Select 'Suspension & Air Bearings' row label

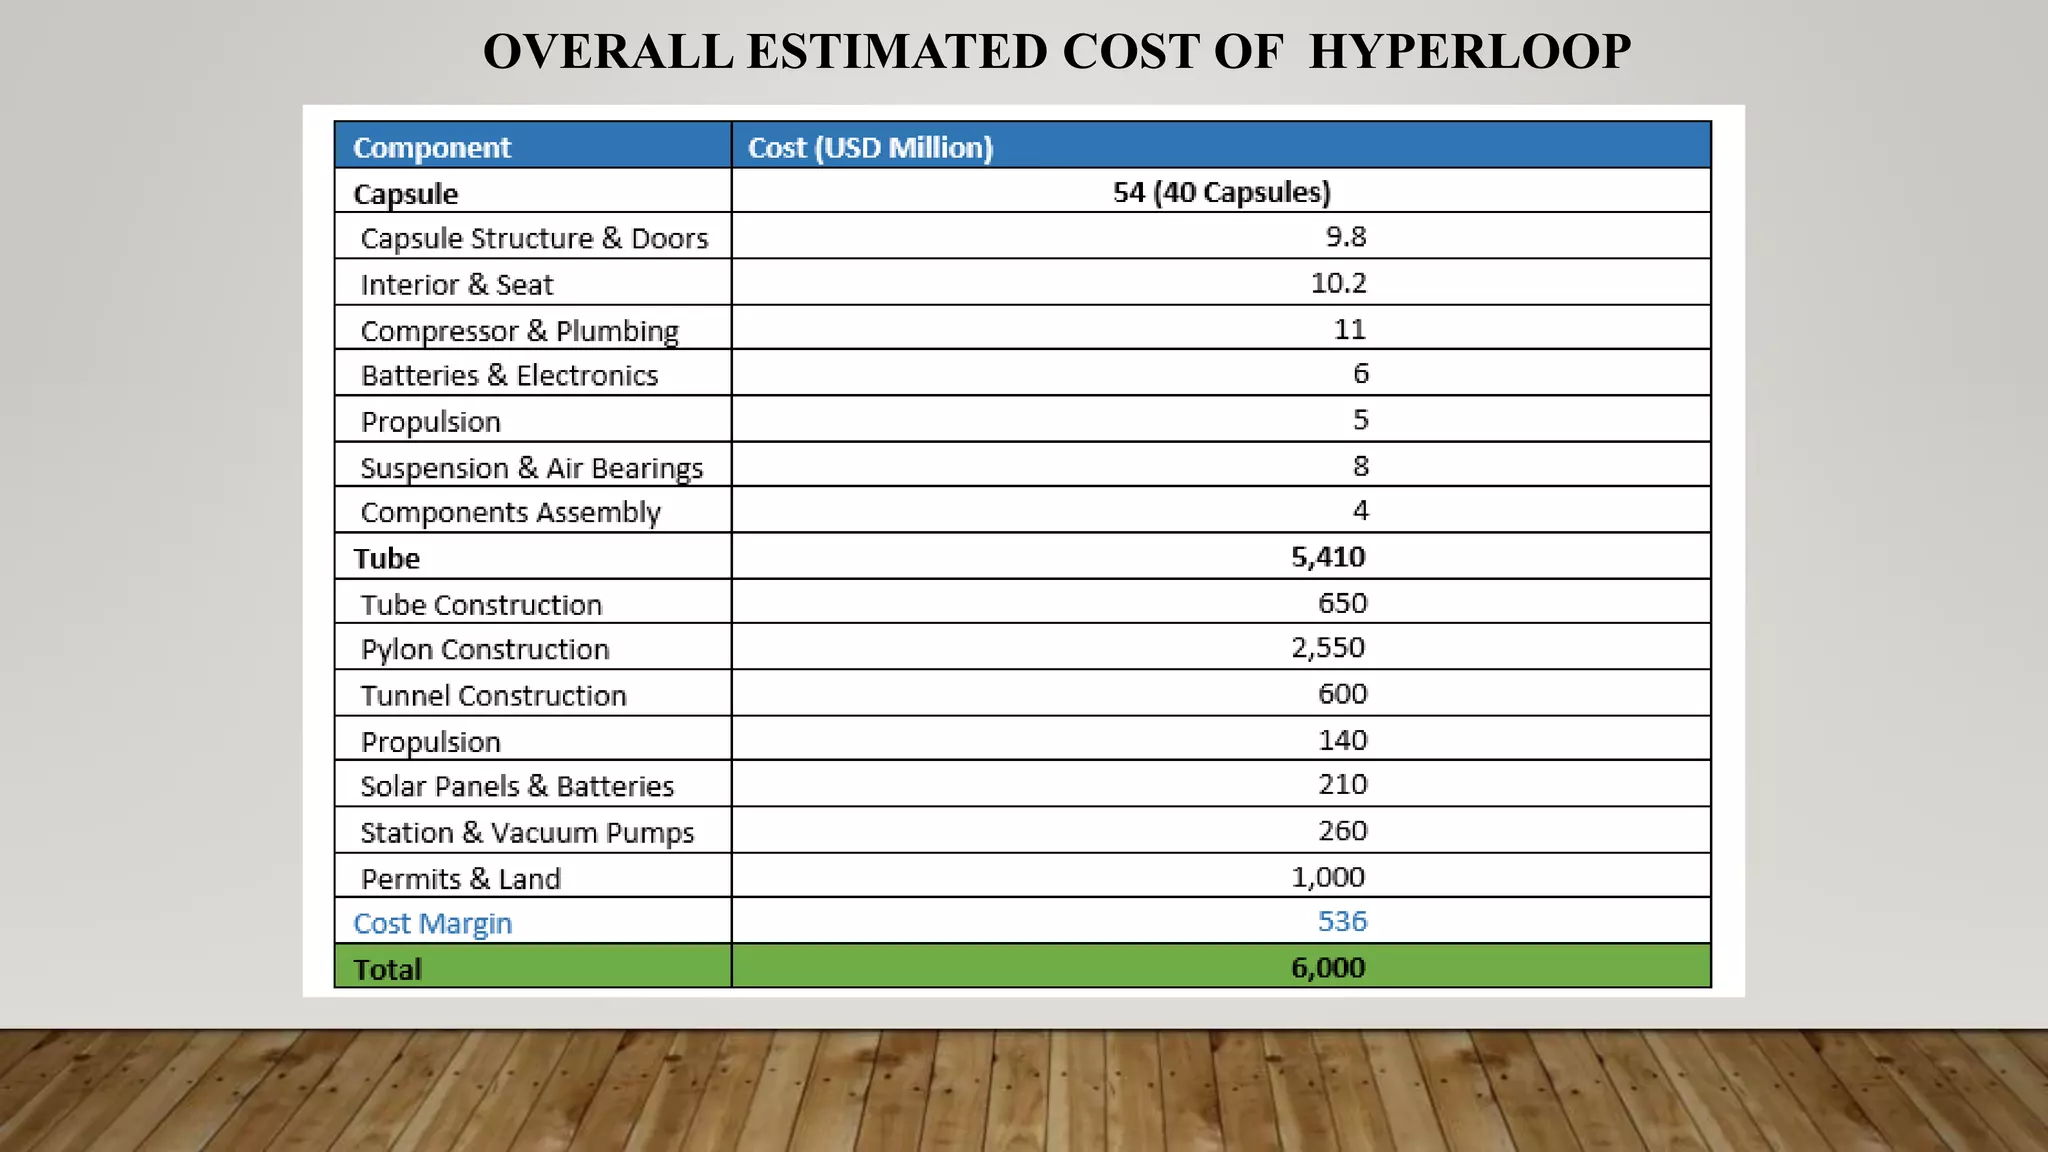(x=531, y=468)
